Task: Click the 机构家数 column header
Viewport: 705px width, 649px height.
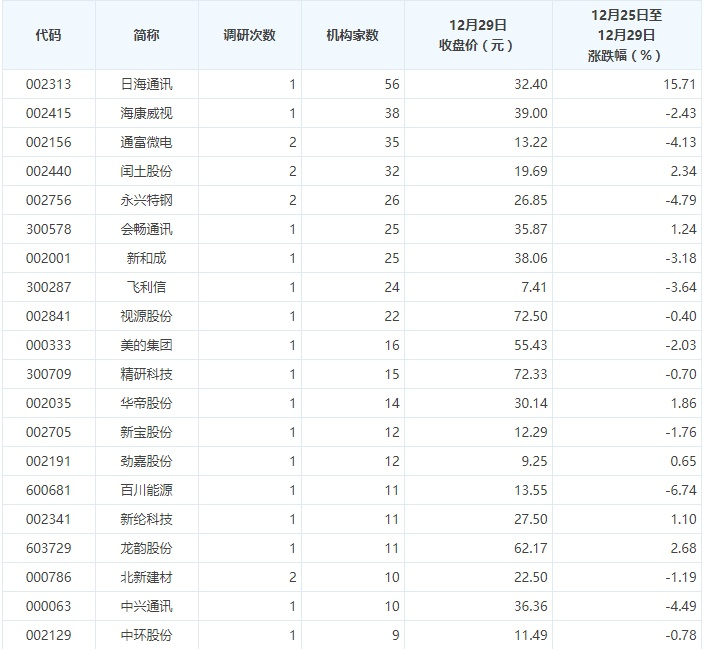Action: point(352,35)
